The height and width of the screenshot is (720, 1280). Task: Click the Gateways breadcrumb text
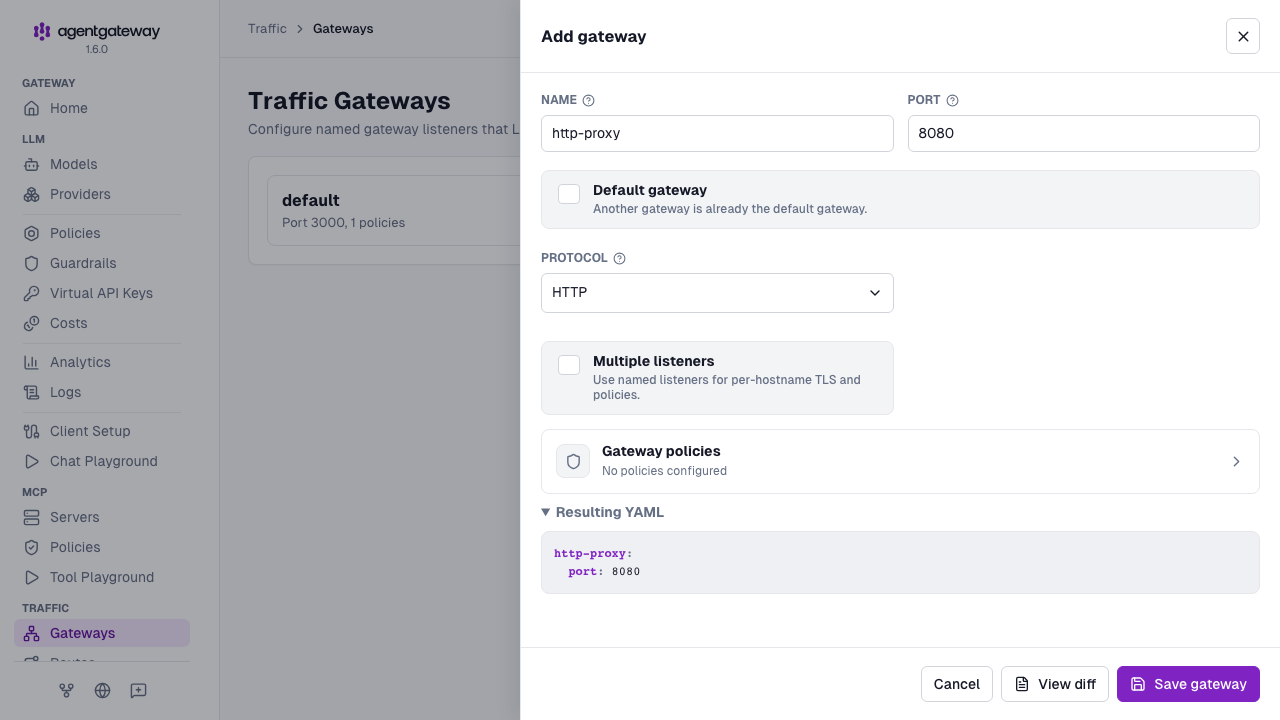pos(343,29)
